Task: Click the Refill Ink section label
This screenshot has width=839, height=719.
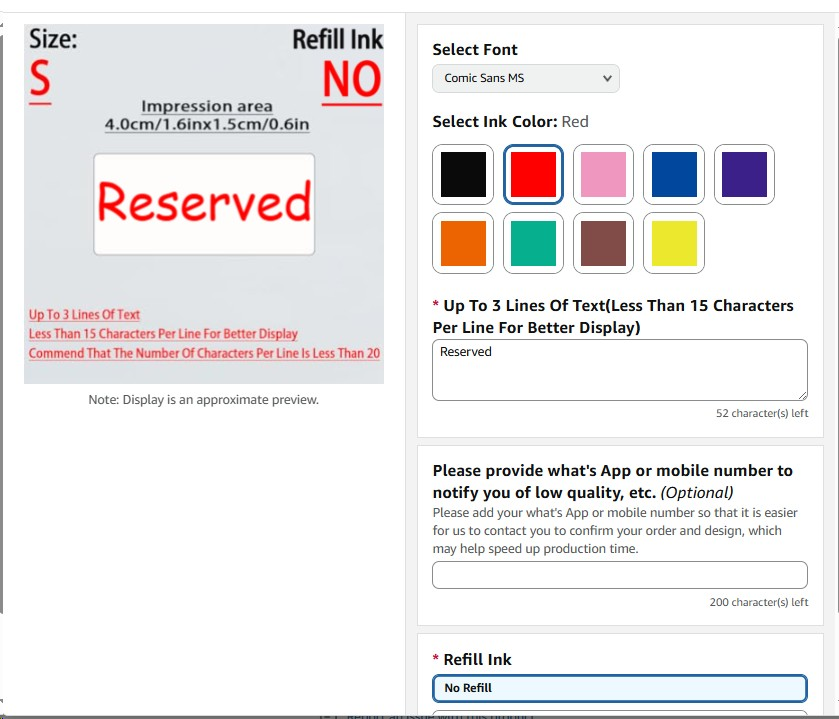Action: [477, 659]
